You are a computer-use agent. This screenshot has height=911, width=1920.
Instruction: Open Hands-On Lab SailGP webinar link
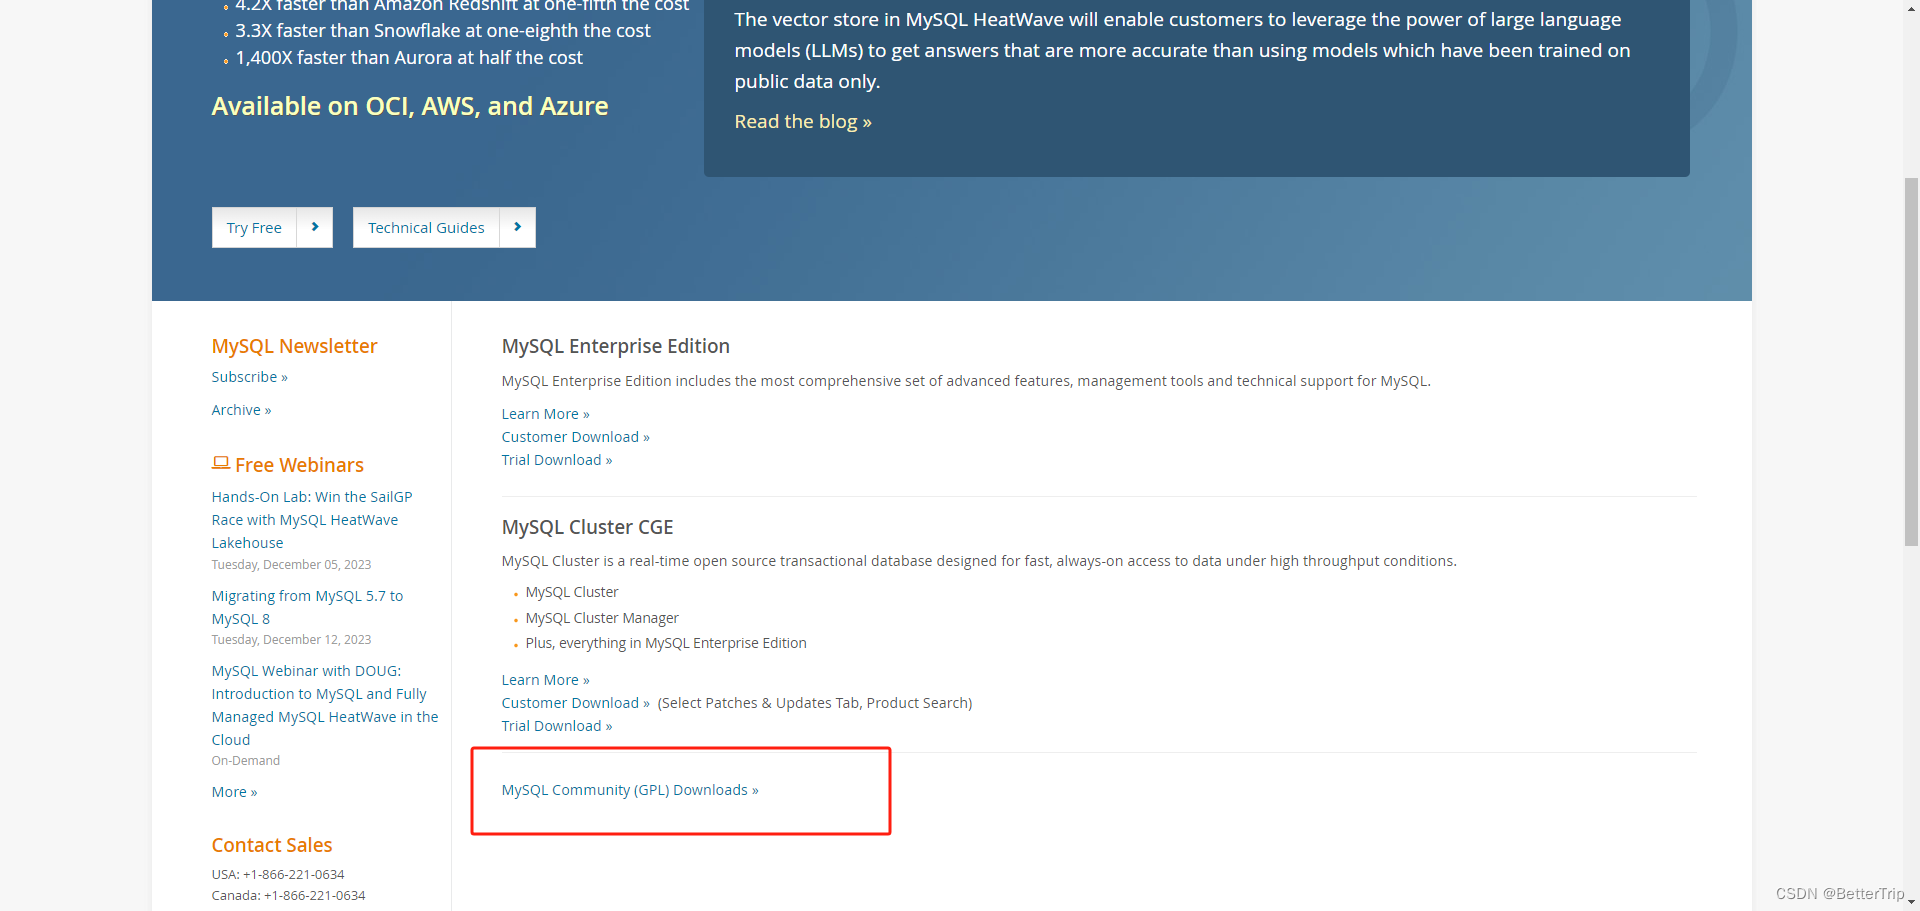pyautogui.click(x=312, y=520)
